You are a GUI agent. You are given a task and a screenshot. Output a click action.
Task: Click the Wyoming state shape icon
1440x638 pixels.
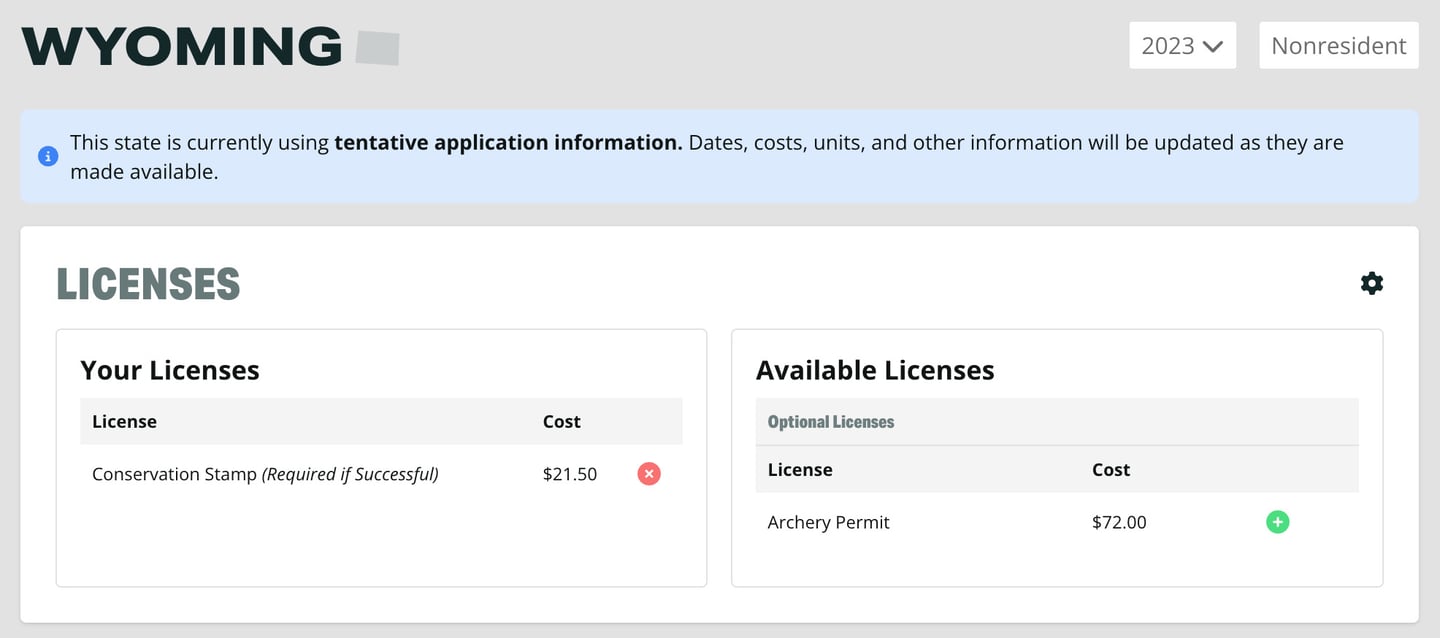point(377,47)
